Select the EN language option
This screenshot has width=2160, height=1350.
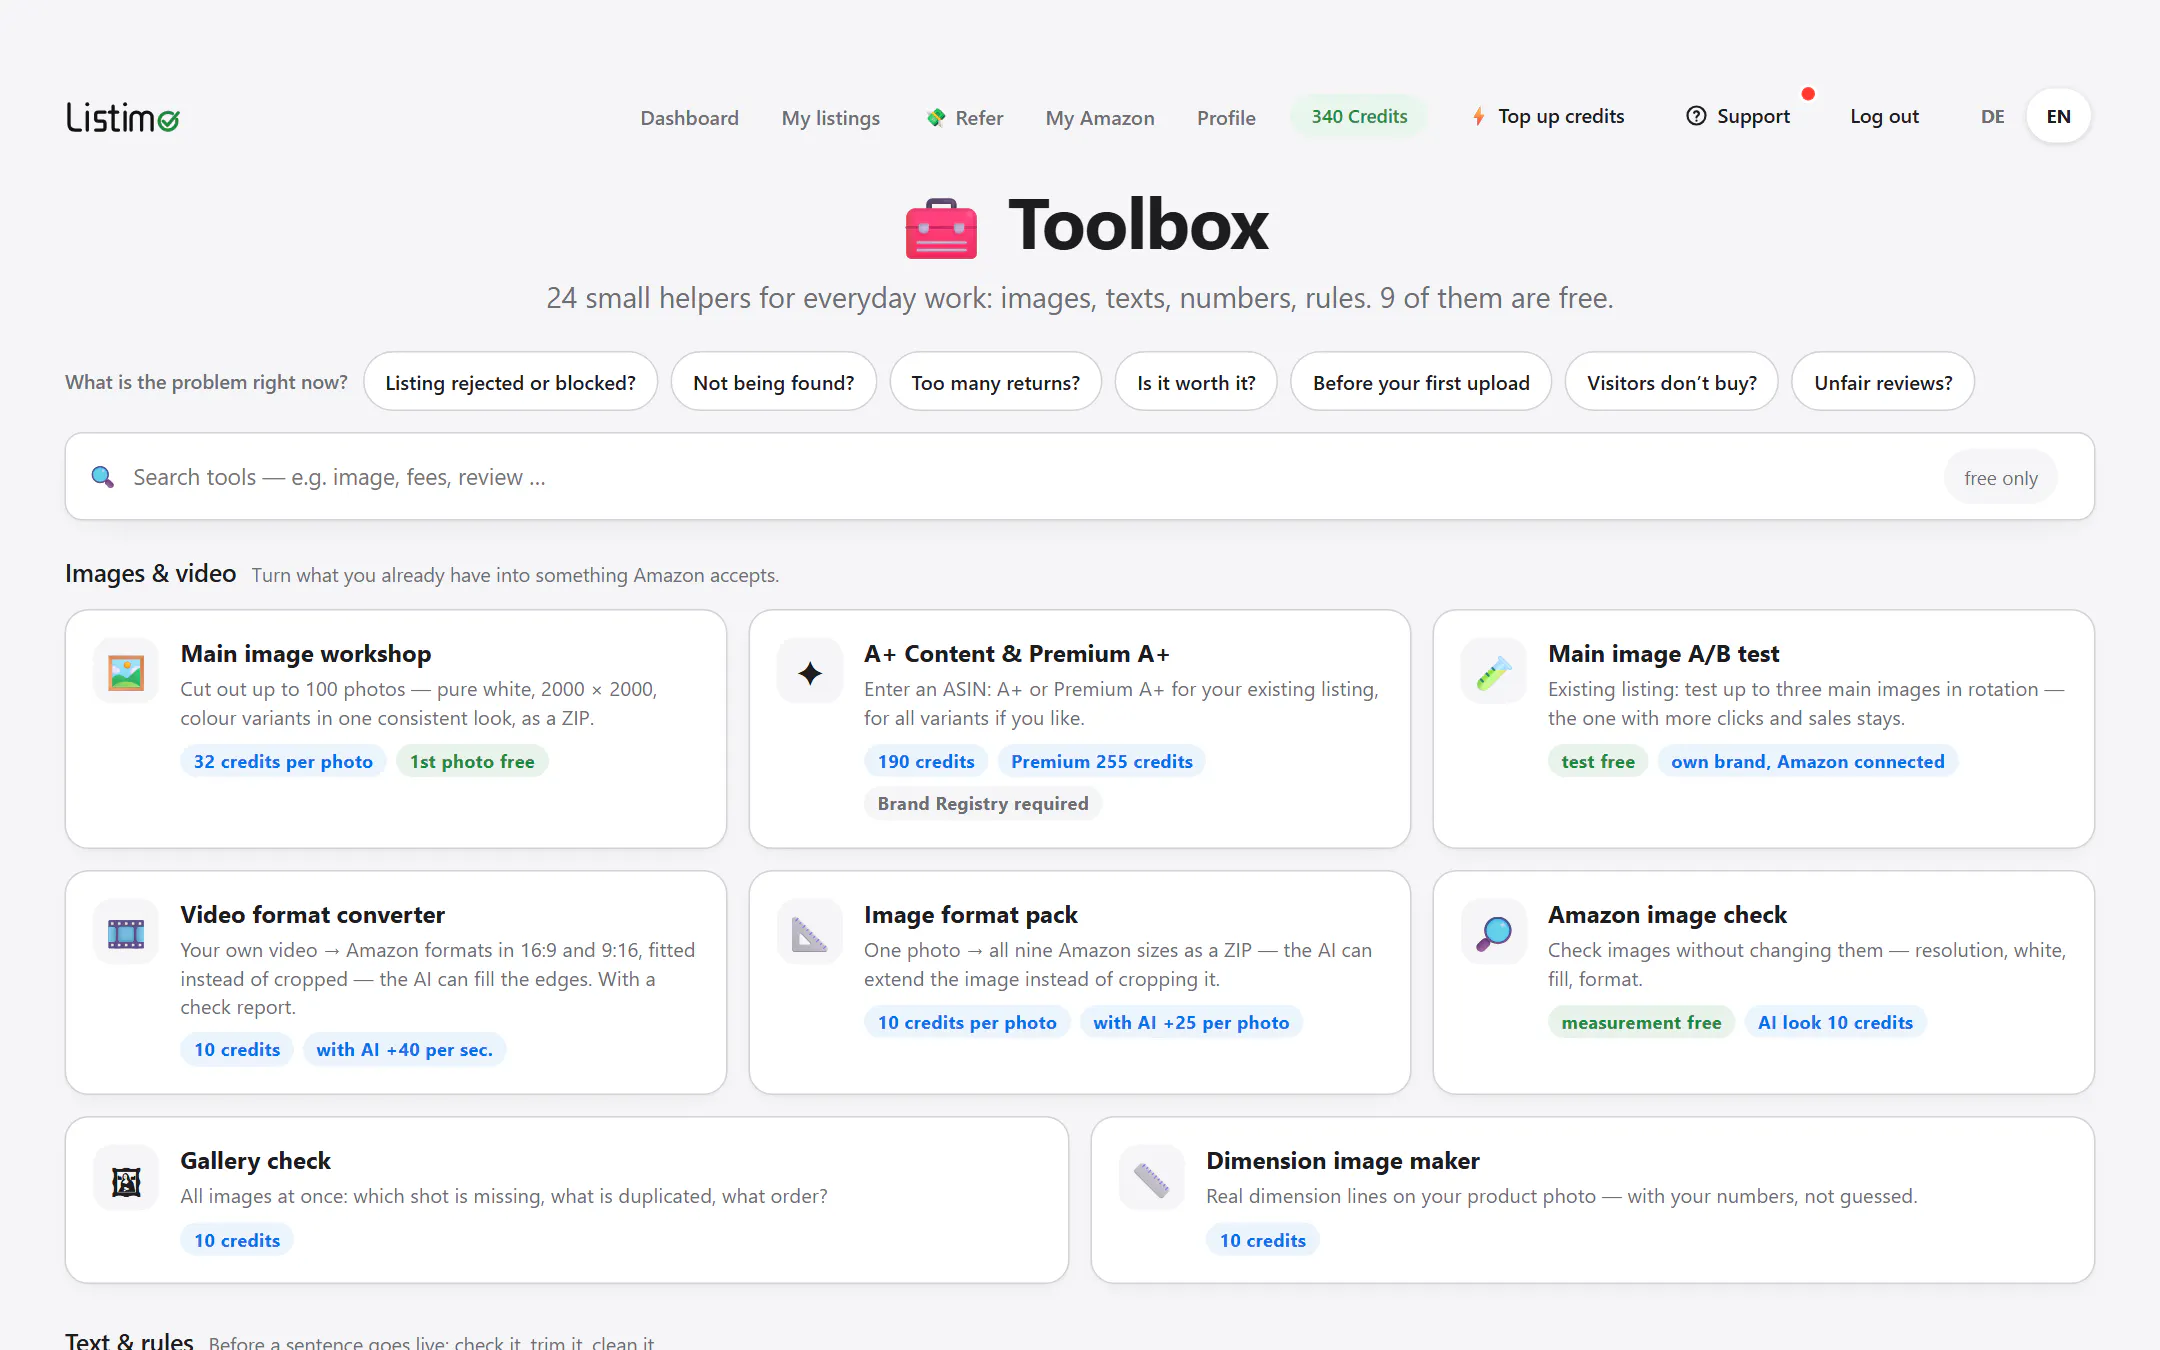(2058, 117)
